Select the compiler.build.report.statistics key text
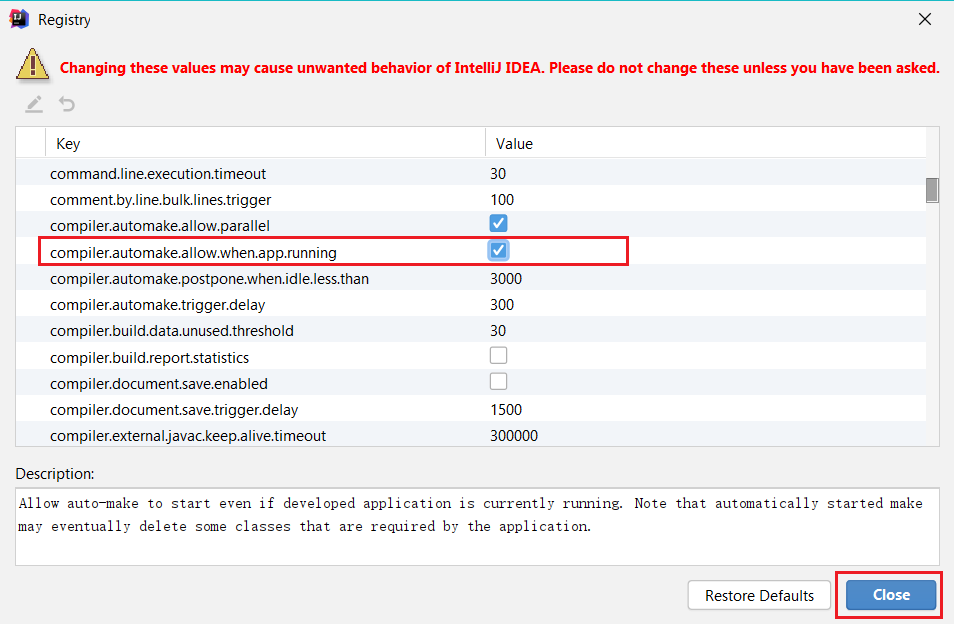 point(149,358)
